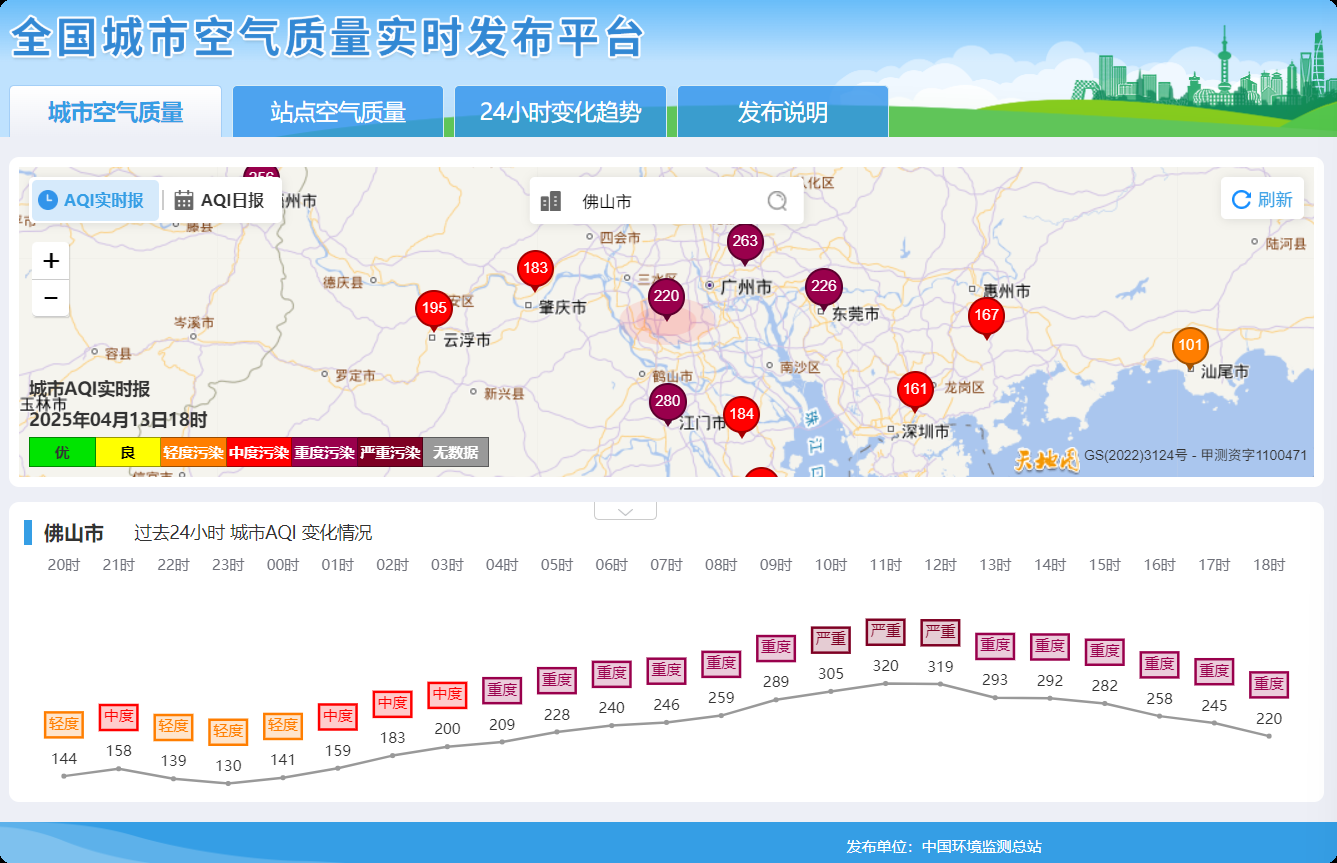Image resolution: width=1337 pixels, height=863 pixels.
Task: Click the 中度 badge above value 158
Action: [x=119, y=716]
